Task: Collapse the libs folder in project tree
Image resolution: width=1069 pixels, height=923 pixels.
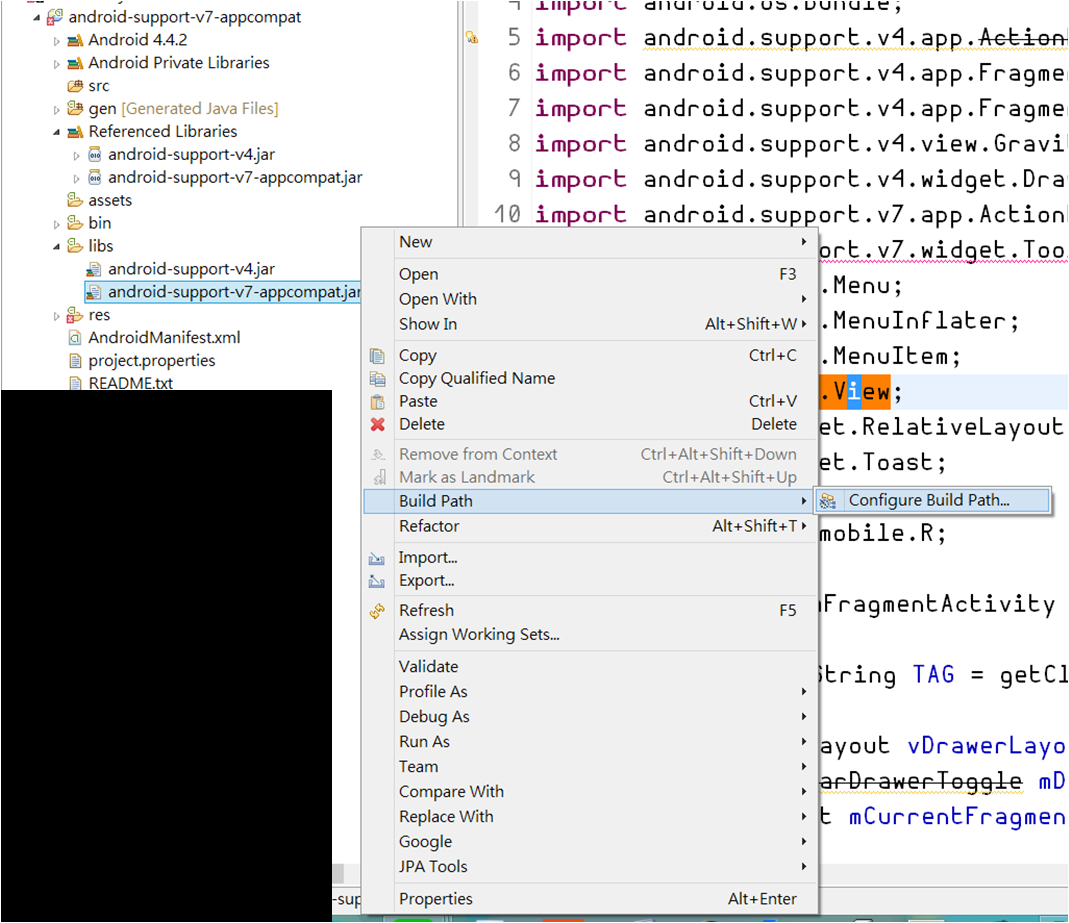Action: [x=57, y=247]
